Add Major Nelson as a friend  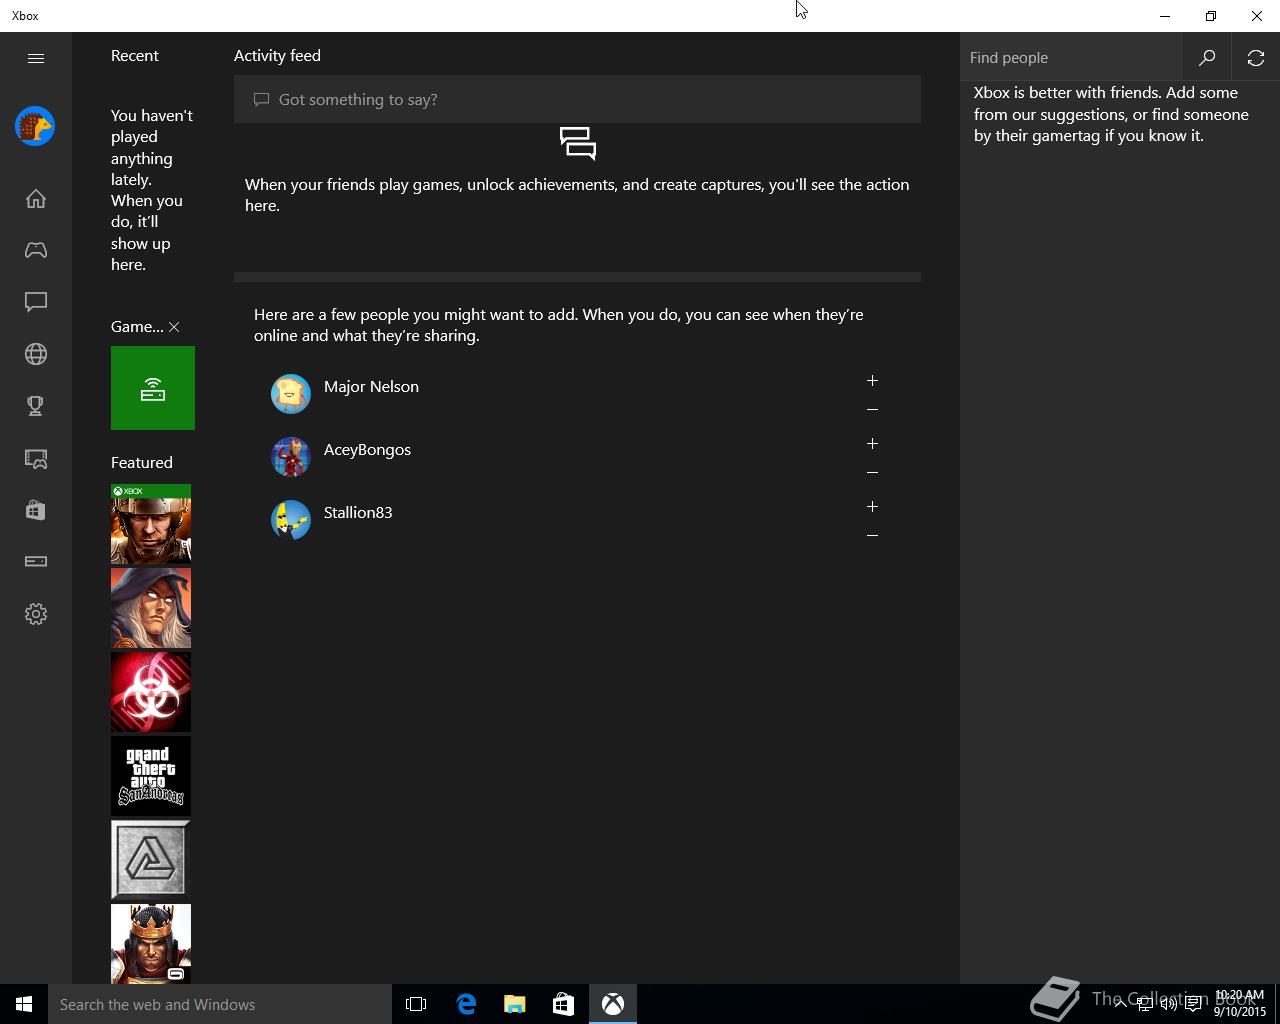point(872,381)
